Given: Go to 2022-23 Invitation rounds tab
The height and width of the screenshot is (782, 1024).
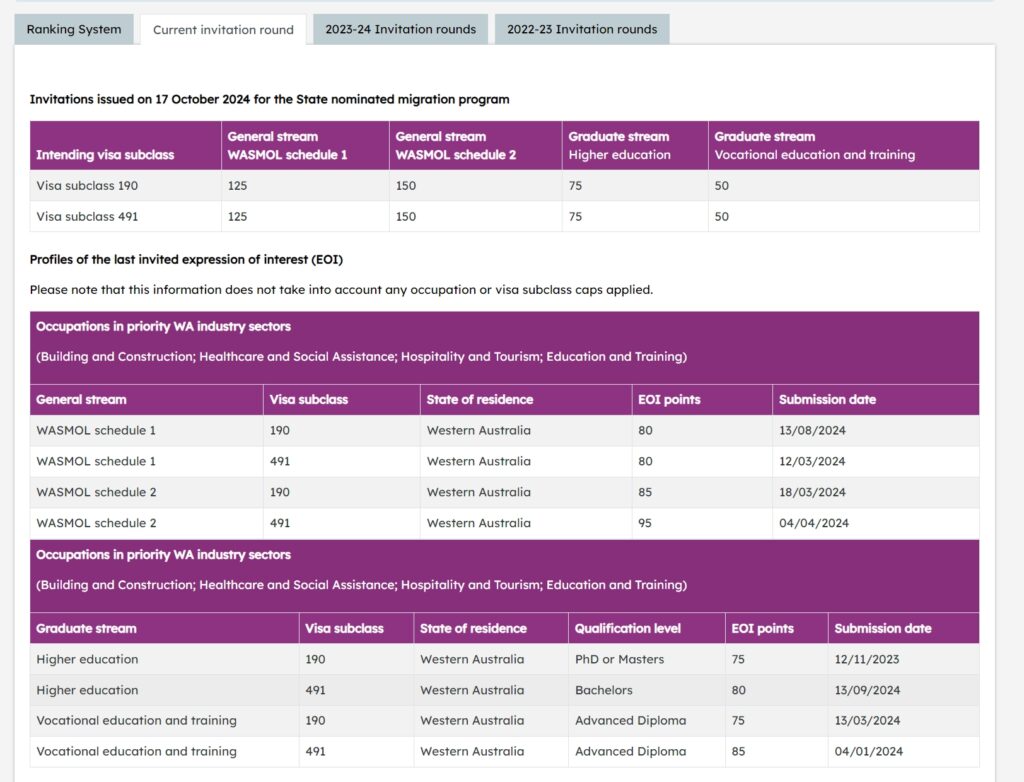Looking at the screenshot, I should [x=582, y=29].
